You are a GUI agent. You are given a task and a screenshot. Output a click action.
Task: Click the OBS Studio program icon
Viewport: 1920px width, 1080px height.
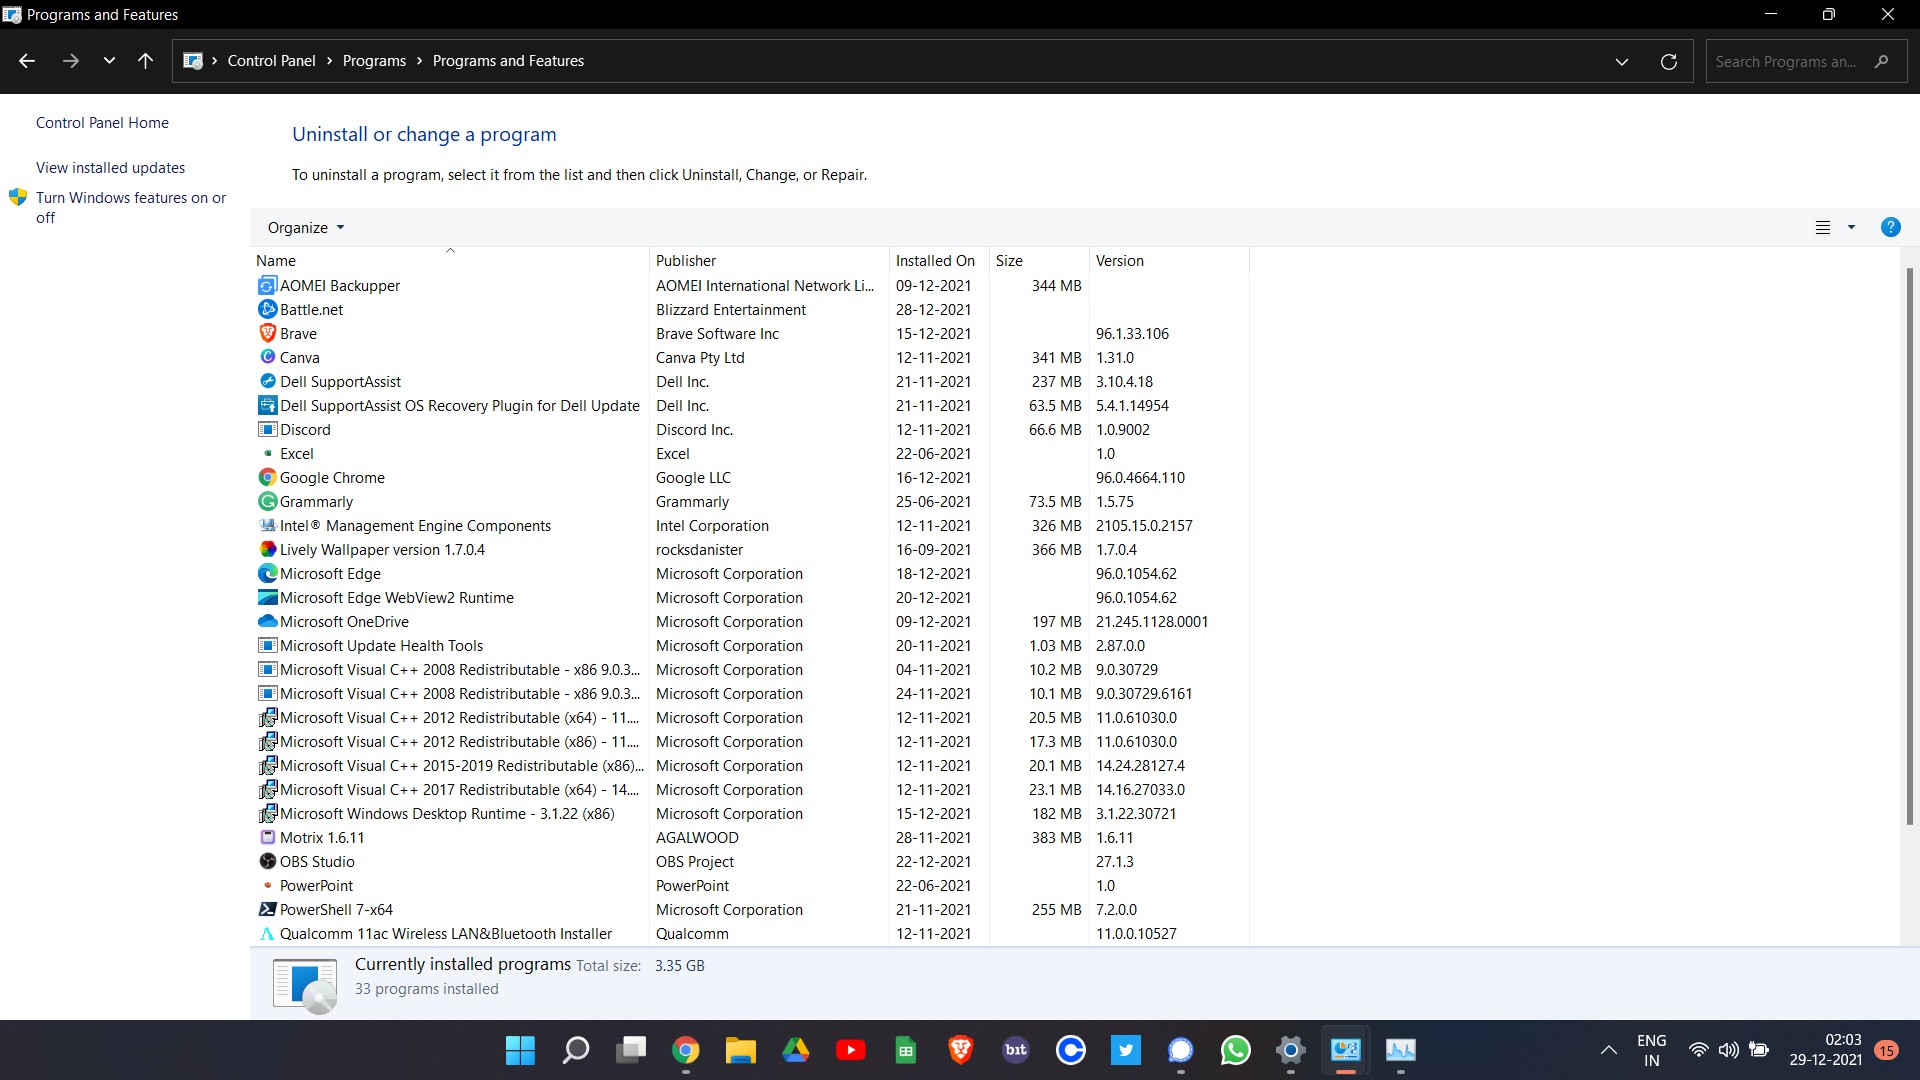[x=267, y=862]
